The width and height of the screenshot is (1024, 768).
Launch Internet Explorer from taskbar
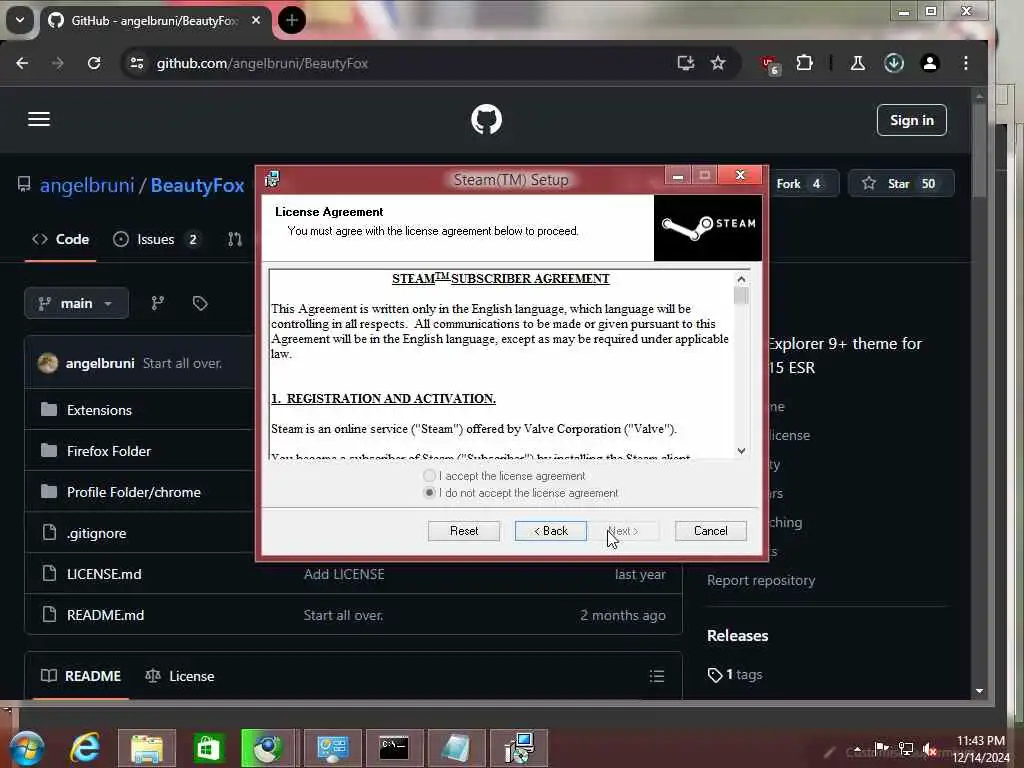pos(86,748)
